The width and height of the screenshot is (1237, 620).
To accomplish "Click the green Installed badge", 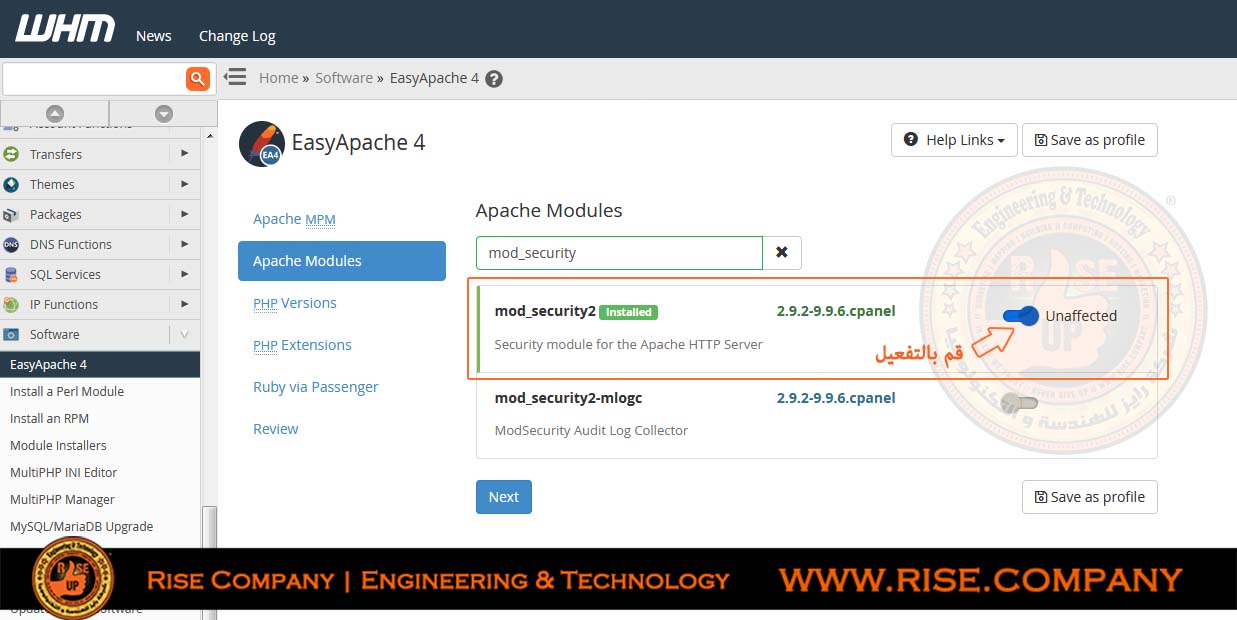I will tap(628, 312).
